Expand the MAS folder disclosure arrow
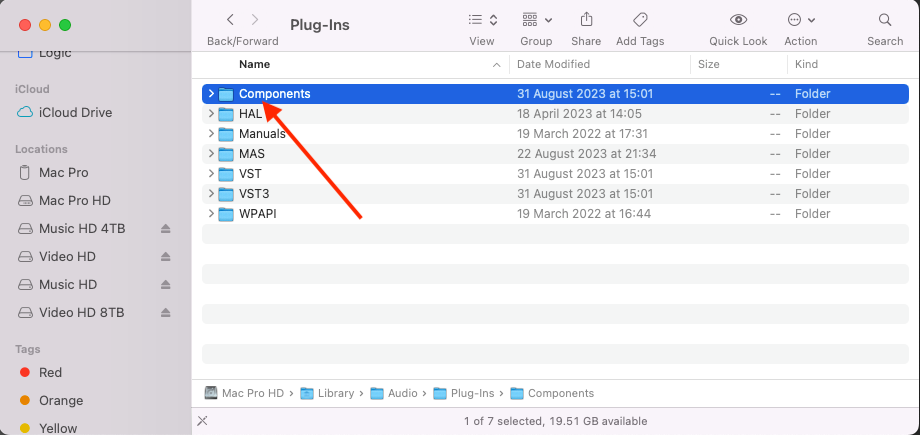This screenshot has width=920, height=435. pyautogui.click(x=211, y=154)
